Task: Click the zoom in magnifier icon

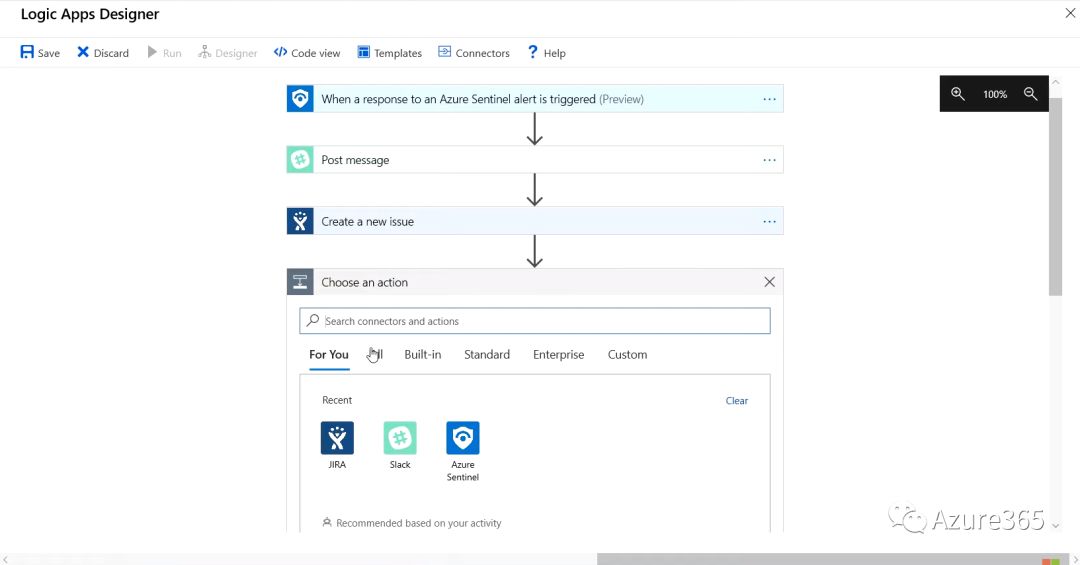Action: click(x=957, y=94)
